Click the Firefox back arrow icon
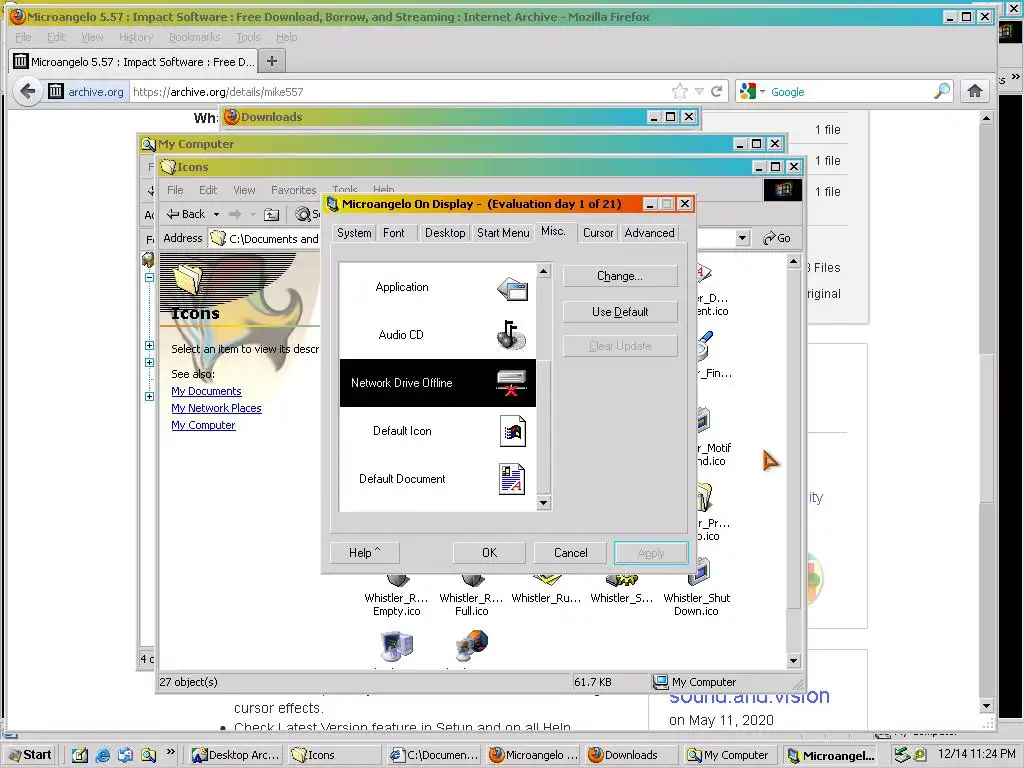The width and height of the screenshot is (1024, 768). click(x=27, y=91)
